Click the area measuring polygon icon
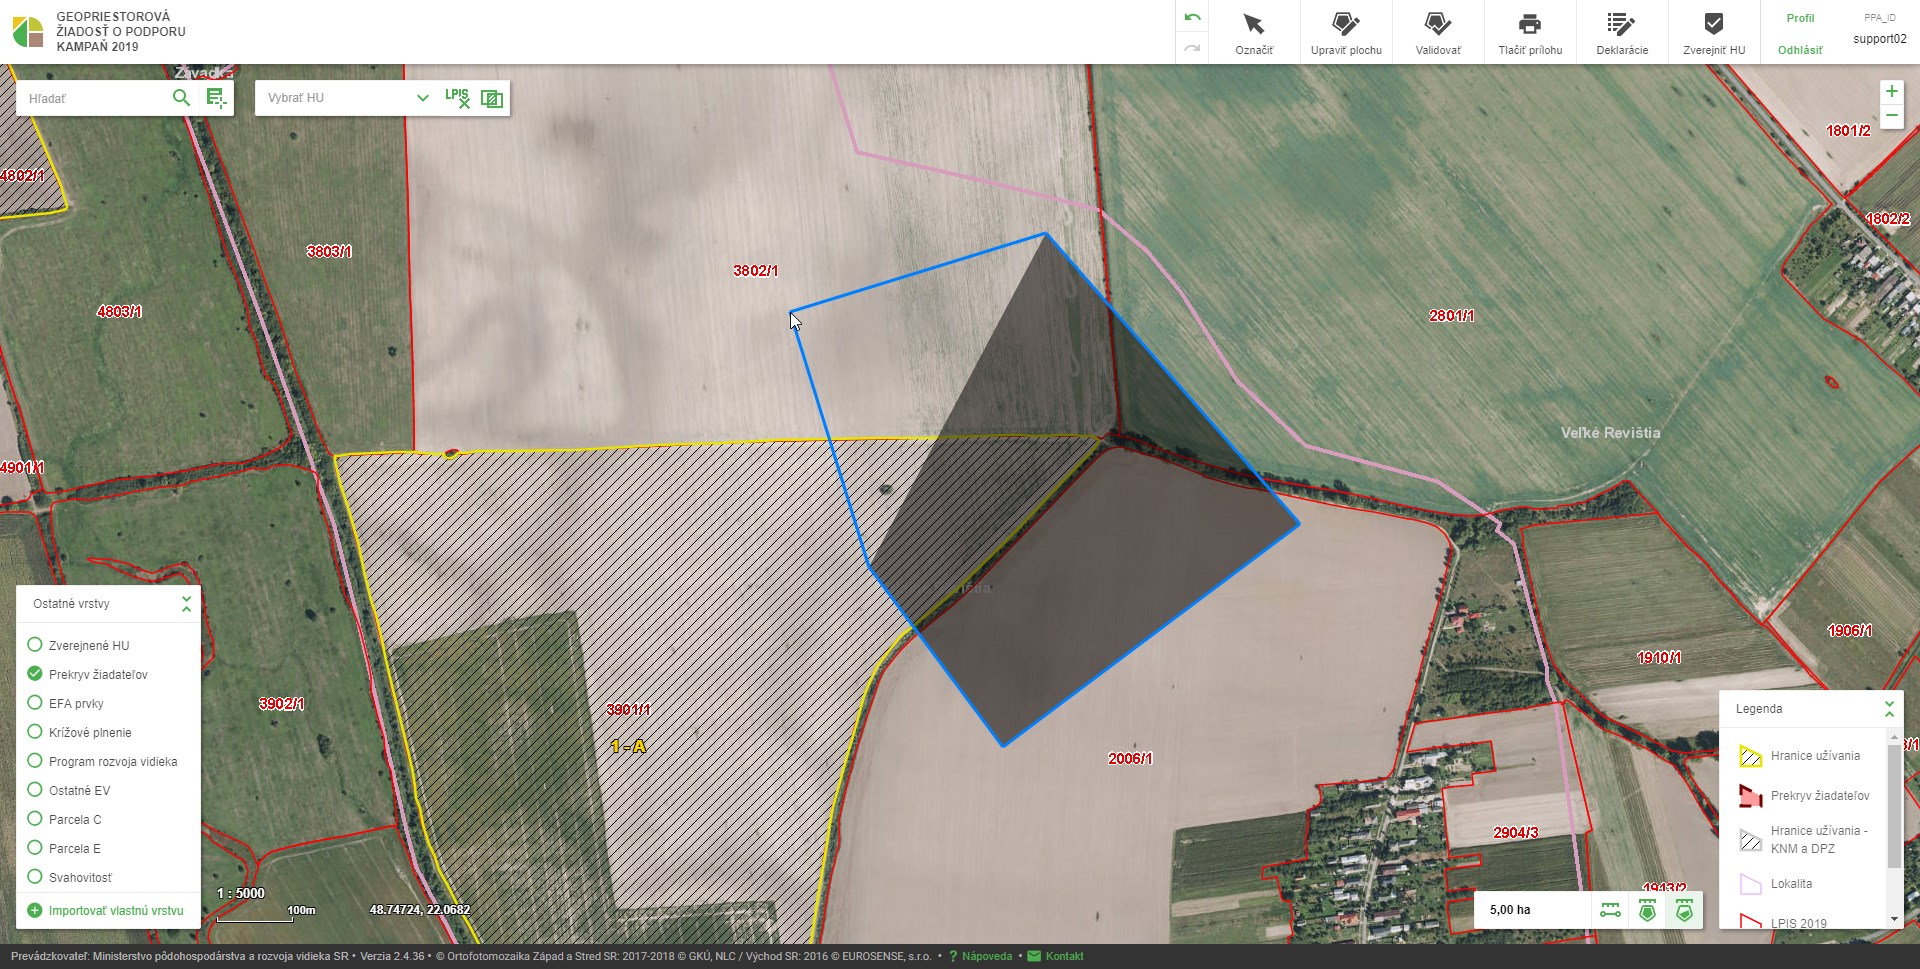The height and width of the screenshot is (969, 1920). pyautogui.click(x=1647, y=910)
